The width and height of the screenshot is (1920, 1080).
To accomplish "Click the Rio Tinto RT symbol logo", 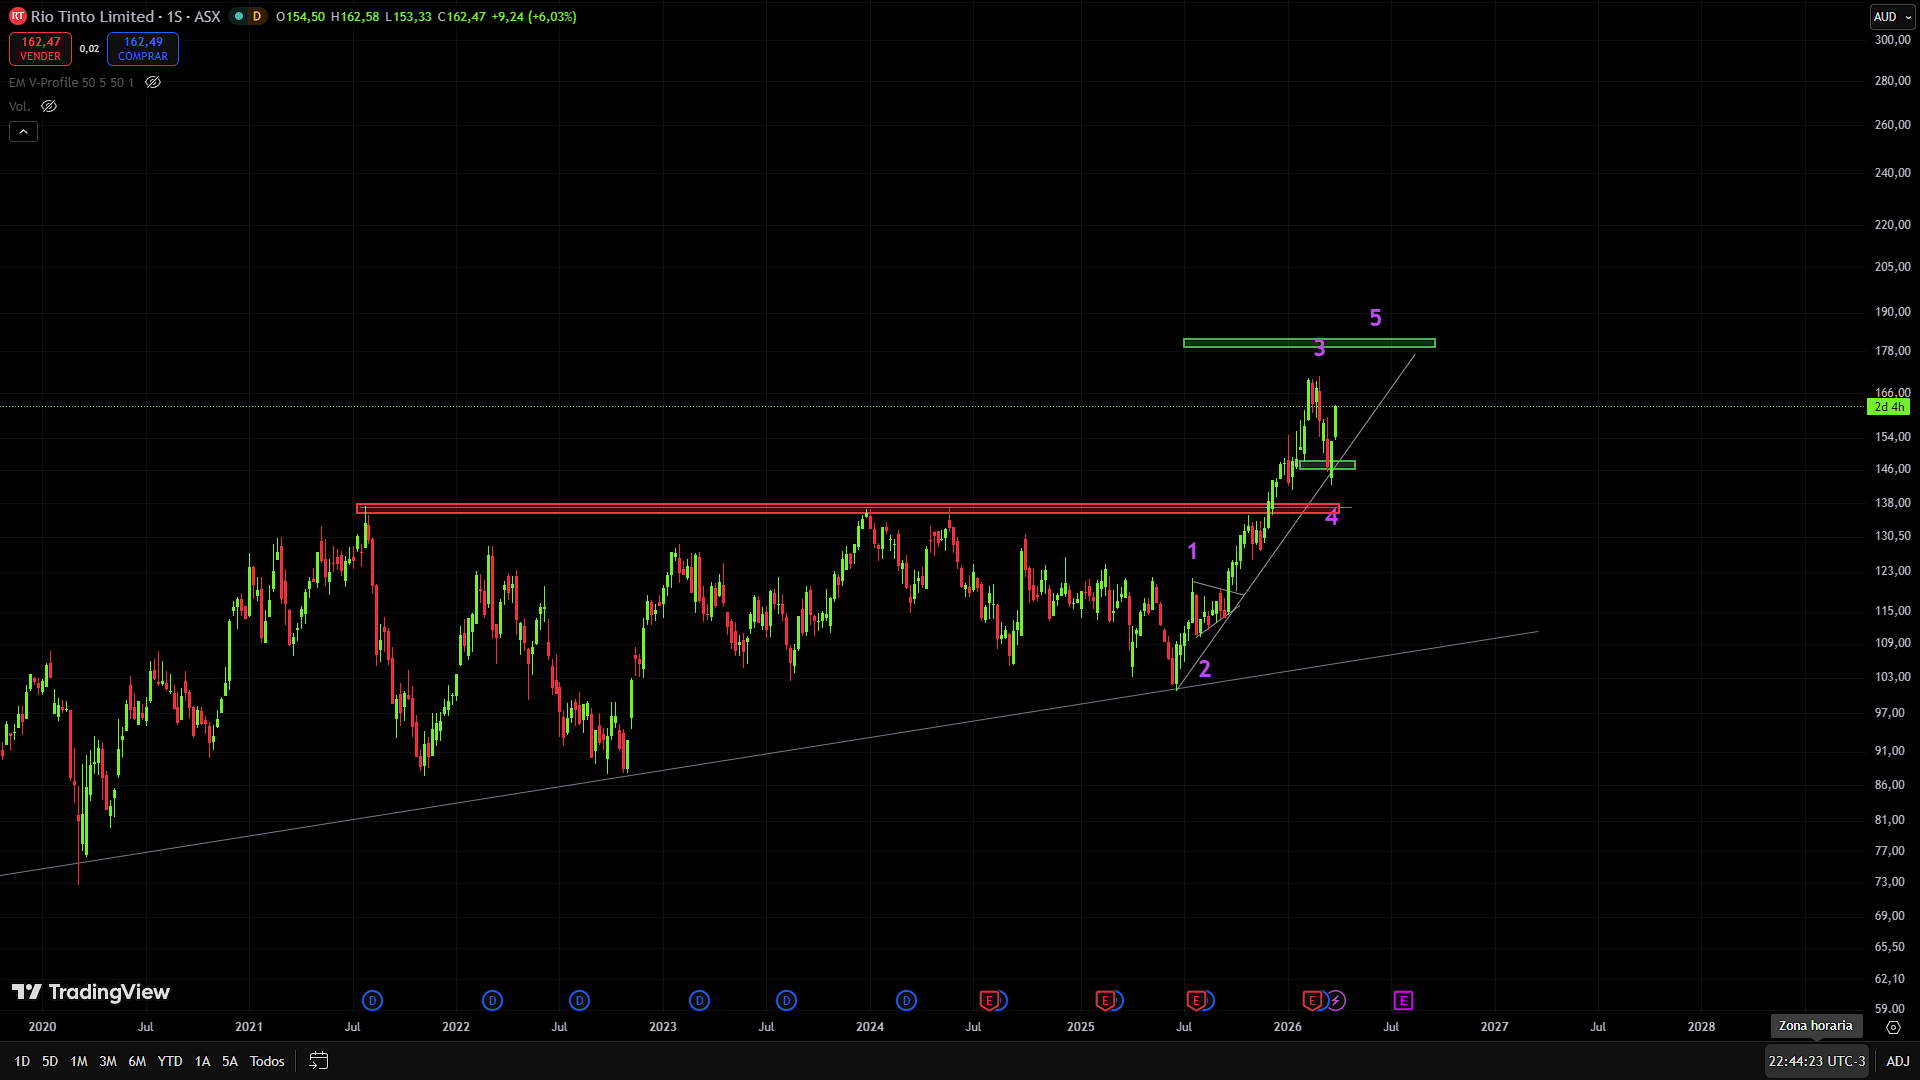I will (x=16, y=16).
